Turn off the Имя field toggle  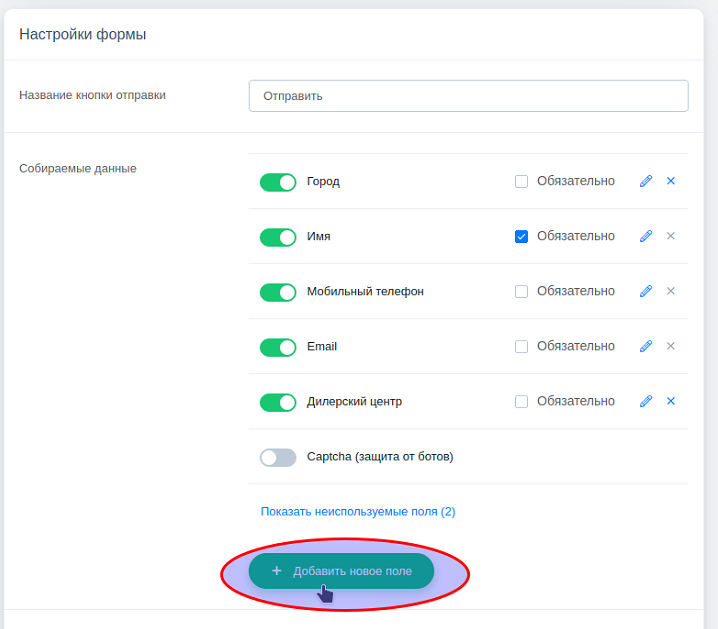point(278,237)
